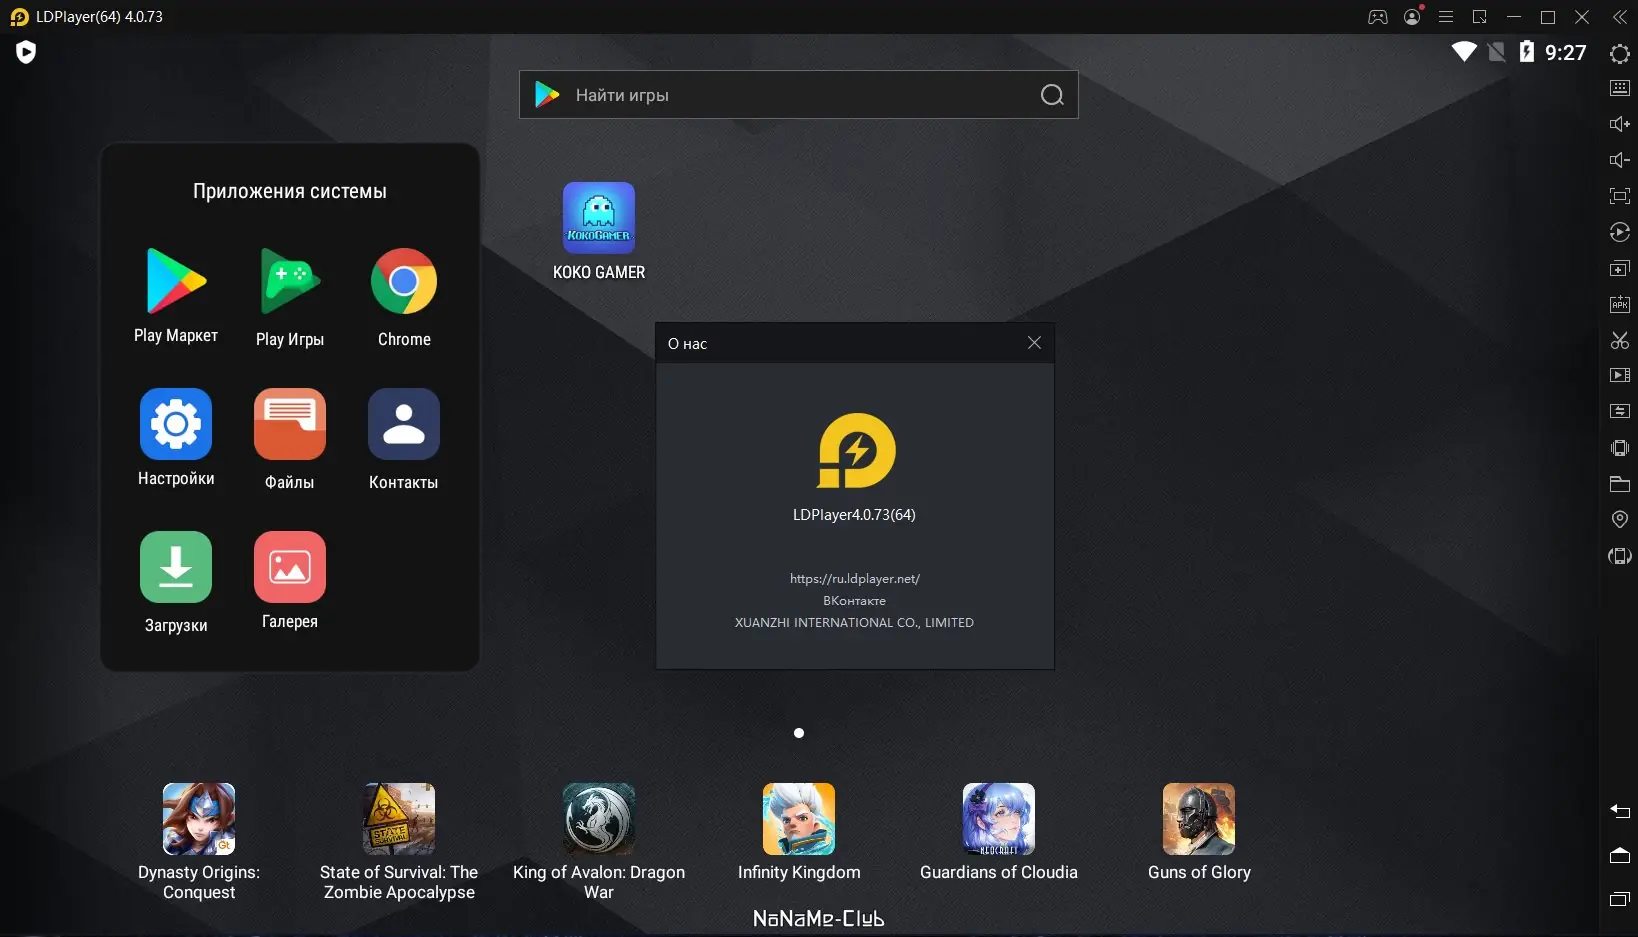Open the ВКонтакте link in the dialog
Image resolution: width=1638 pixels, height=937 pixels.
(x=855, y=600)
